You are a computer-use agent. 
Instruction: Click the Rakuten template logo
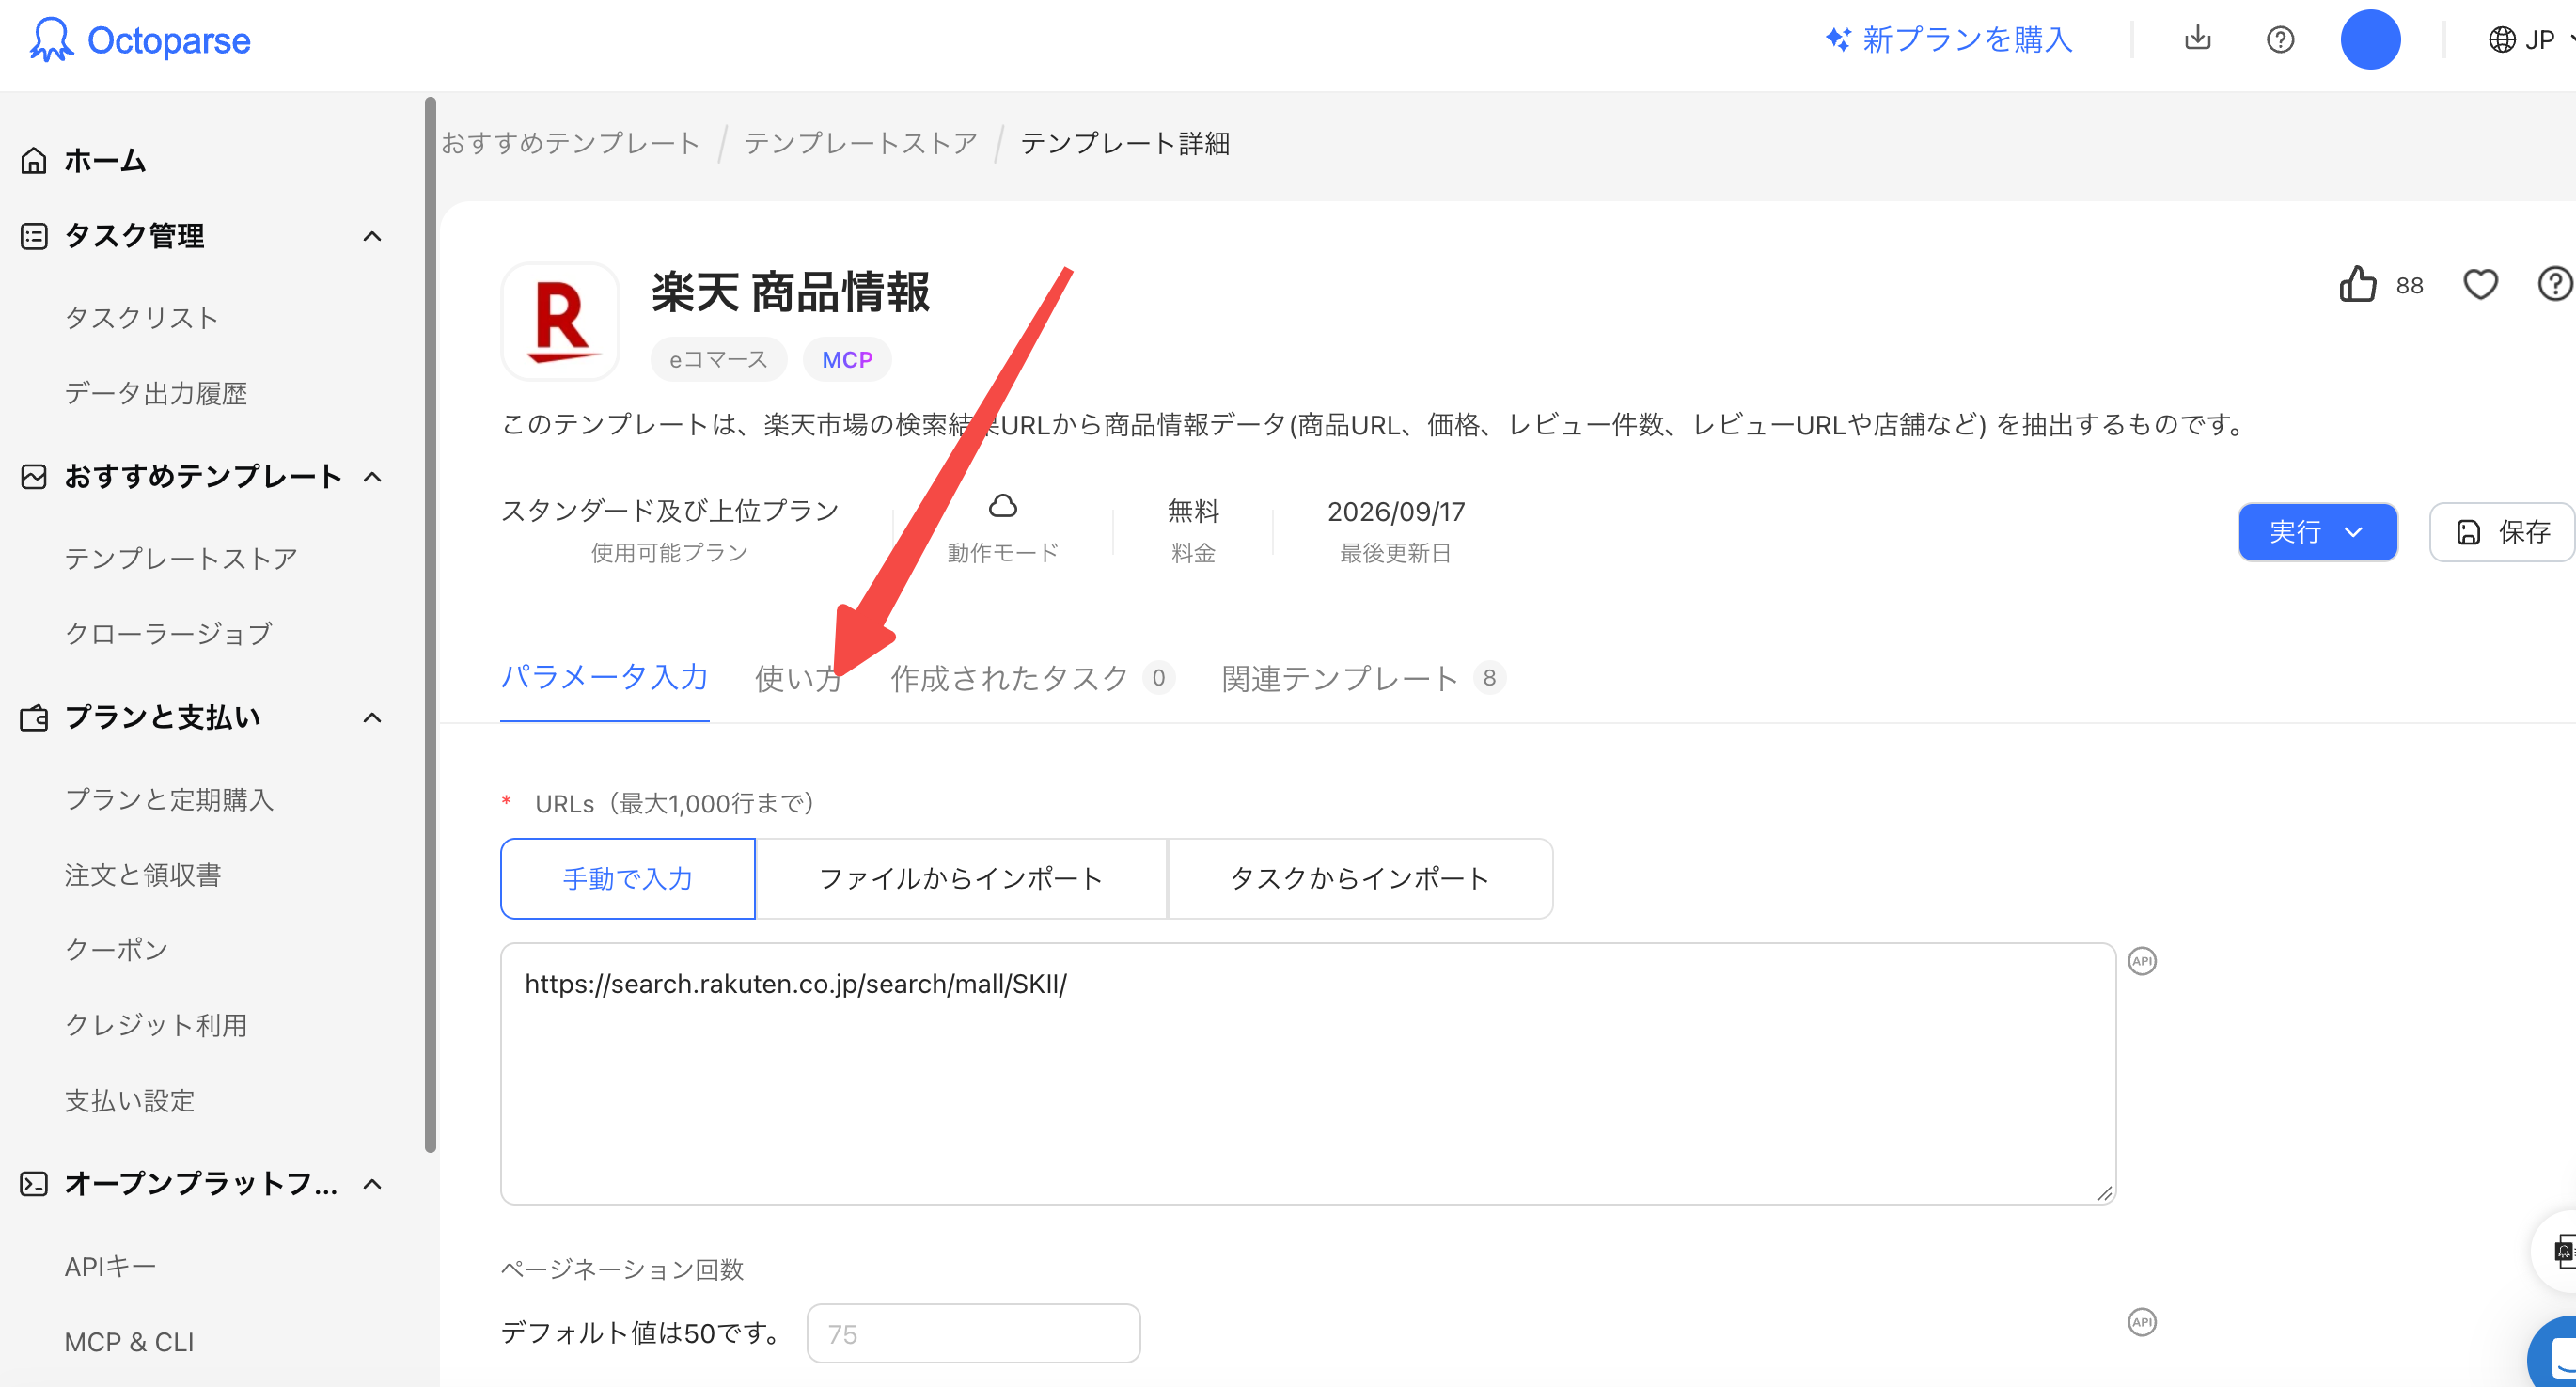click(x=560, y=321)
